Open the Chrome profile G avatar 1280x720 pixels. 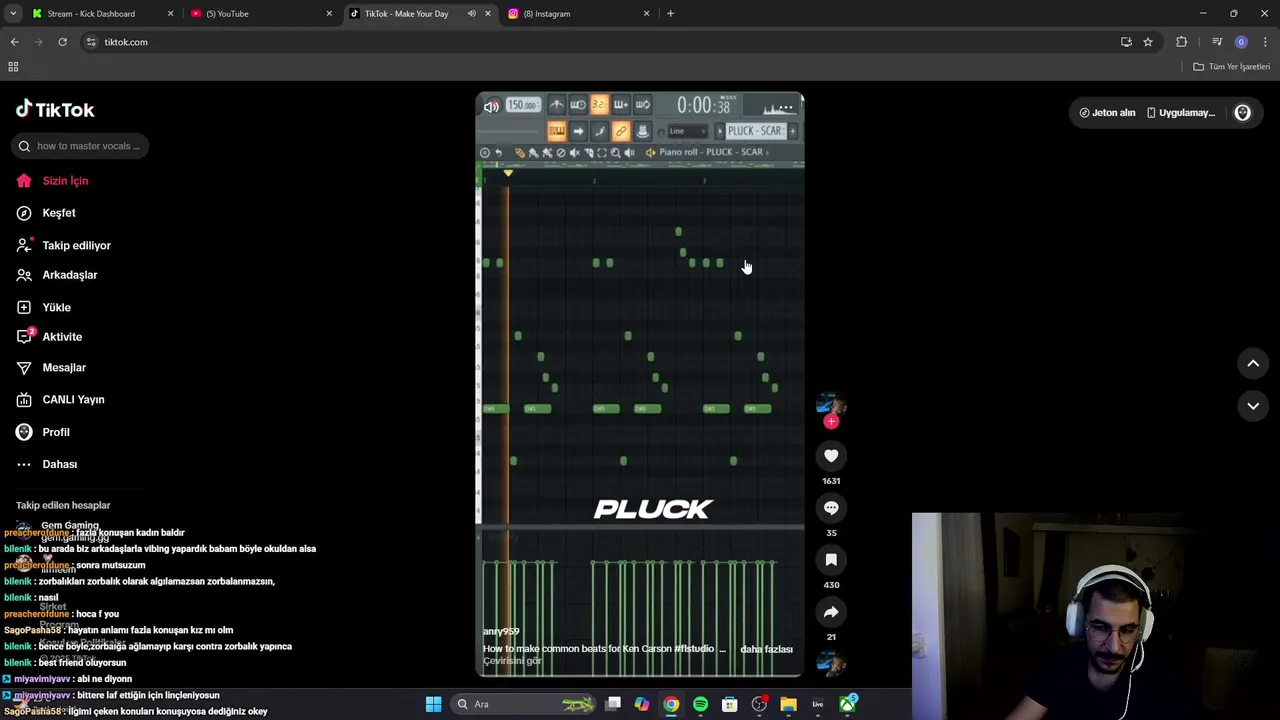pyautogui.click(x=1241, y=42)
